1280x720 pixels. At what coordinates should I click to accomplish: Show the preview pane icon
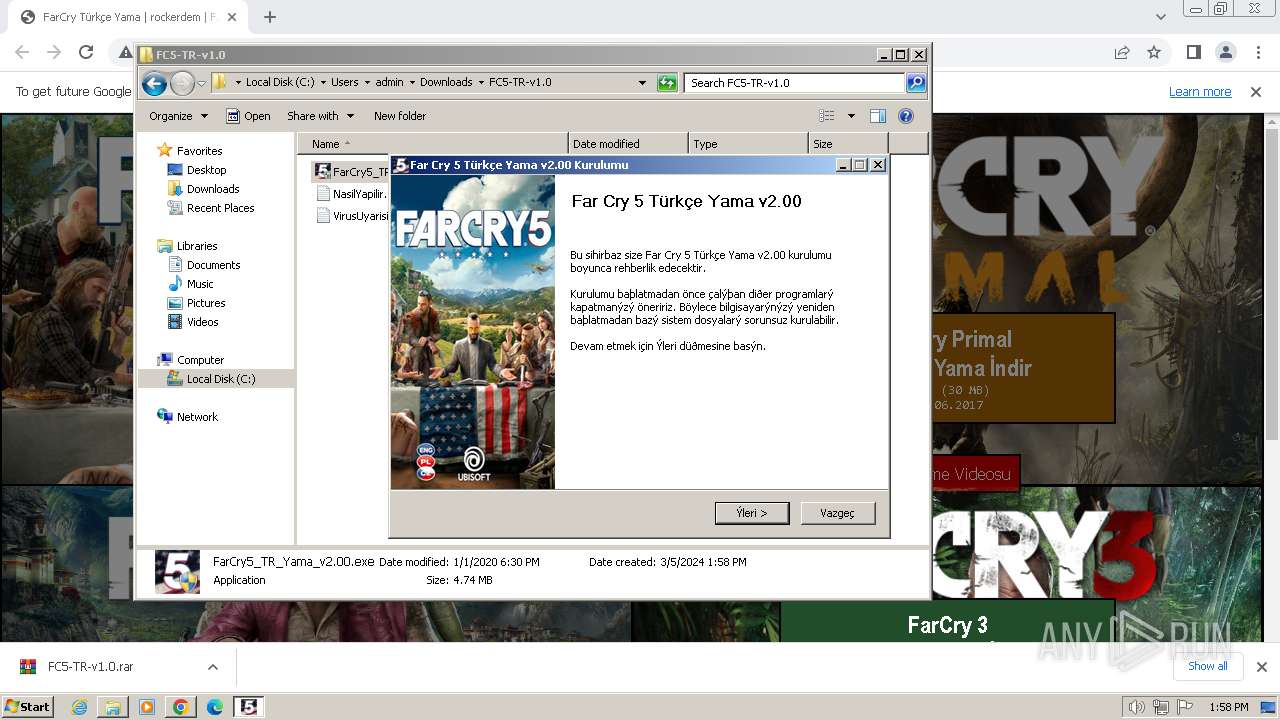point(878,116)
